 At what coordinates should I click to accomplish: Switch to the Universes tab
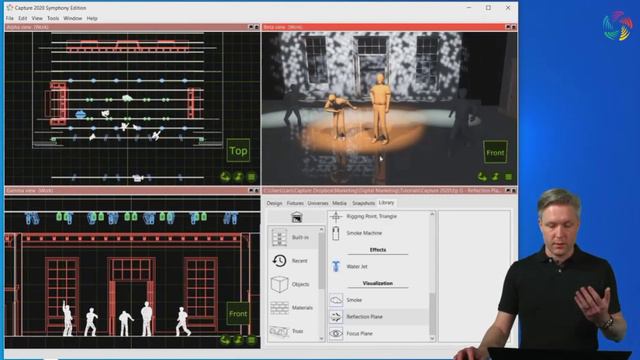pyautogui.click(x=318, y=203)
